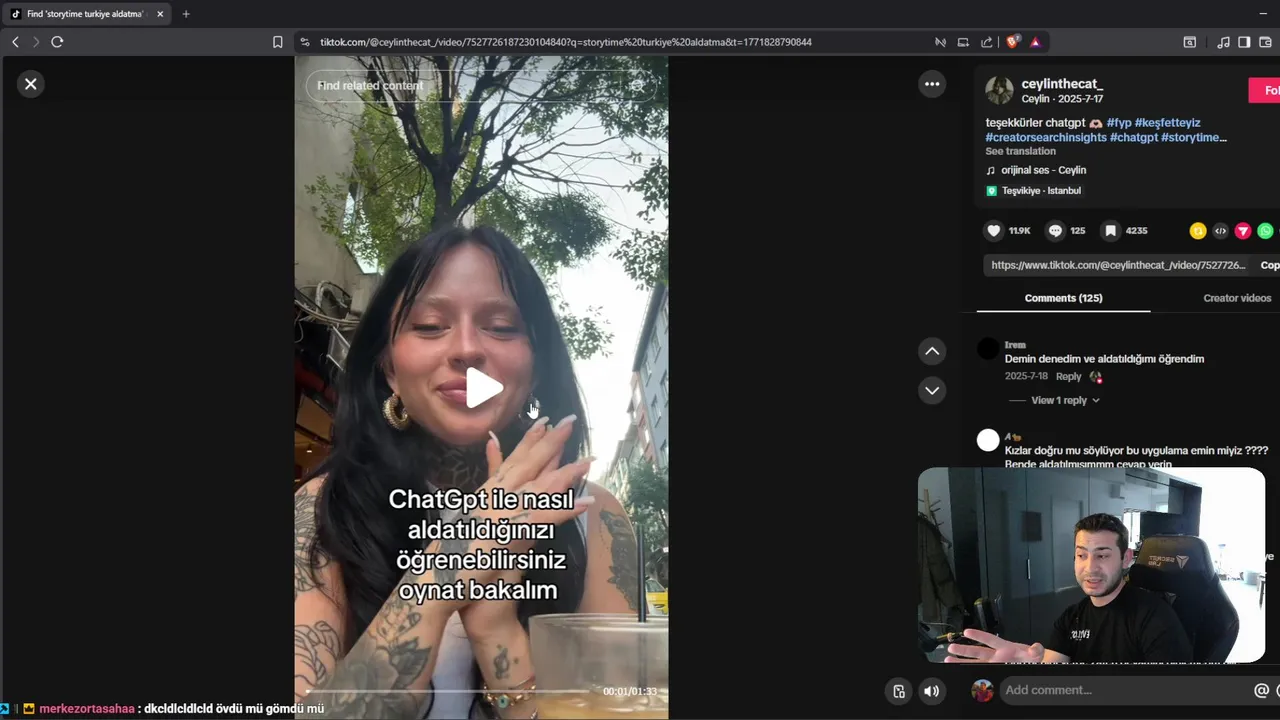Click the streamer webcam overlay
Image resolution: width=1280 pixels, height=720 pixels.
[1091, 565]
